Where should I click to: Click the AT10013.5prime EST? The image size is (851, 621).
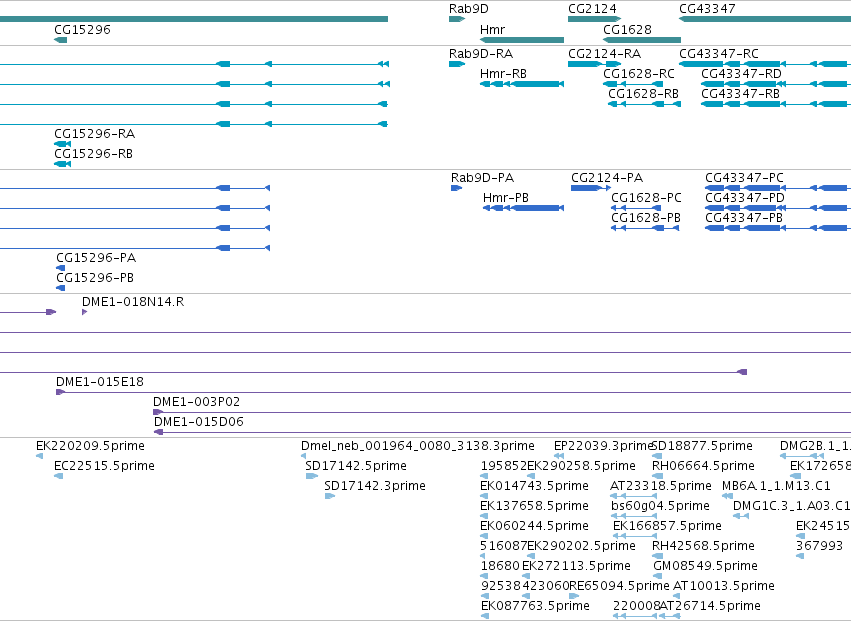(676, 596)
